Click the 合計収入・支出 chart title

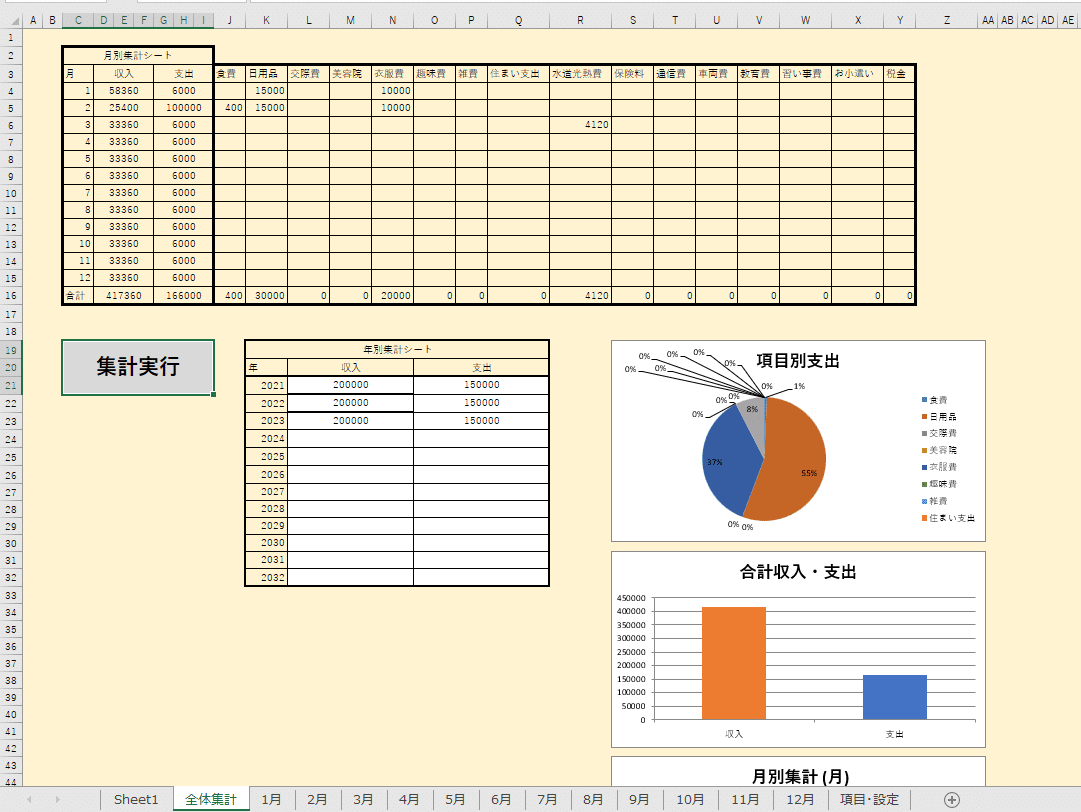pos(798,571)
